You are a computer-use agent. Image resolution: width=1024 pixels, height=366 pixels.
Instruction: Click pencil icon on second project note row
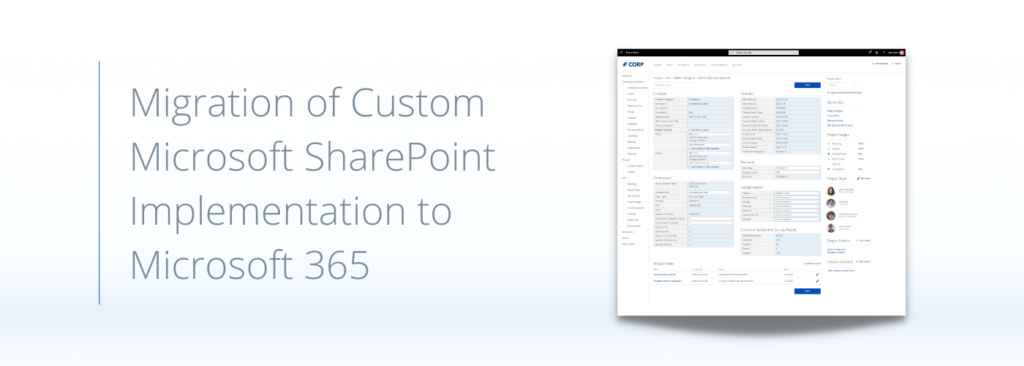(x=818, y=281)
